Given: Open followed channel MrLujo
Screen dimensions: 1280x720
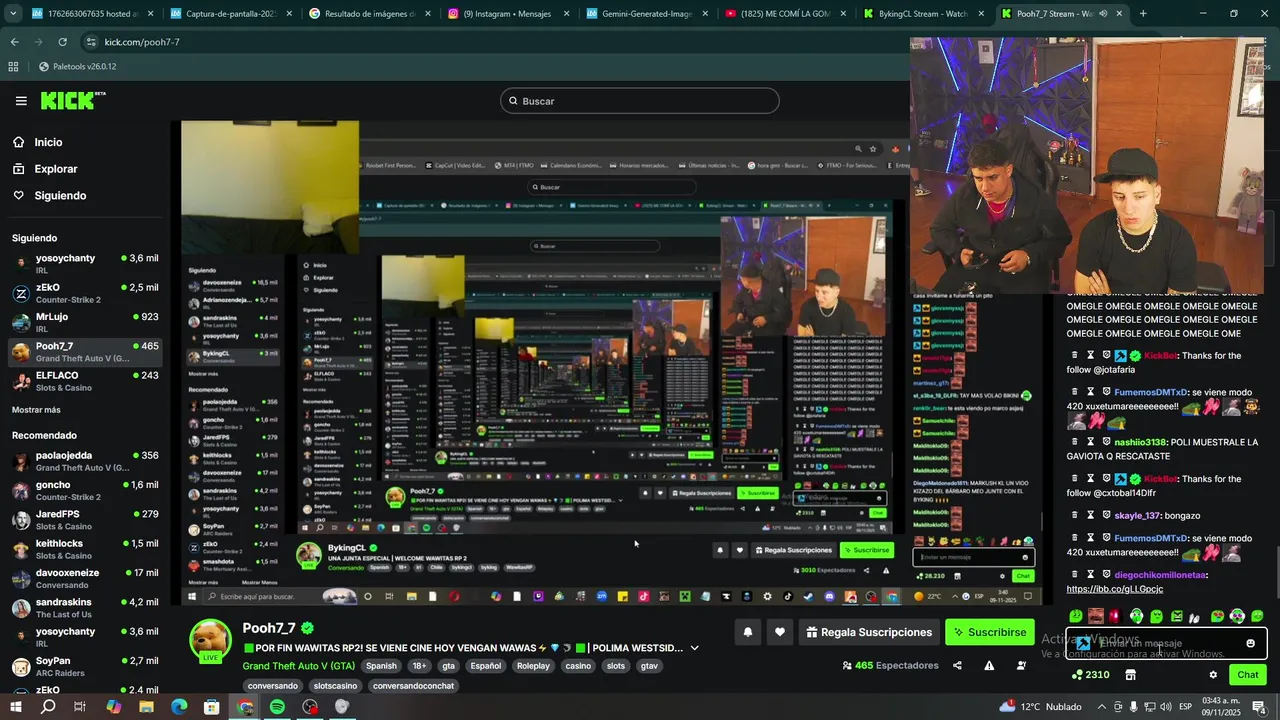Looking at the screenshot, I should 85,322.
